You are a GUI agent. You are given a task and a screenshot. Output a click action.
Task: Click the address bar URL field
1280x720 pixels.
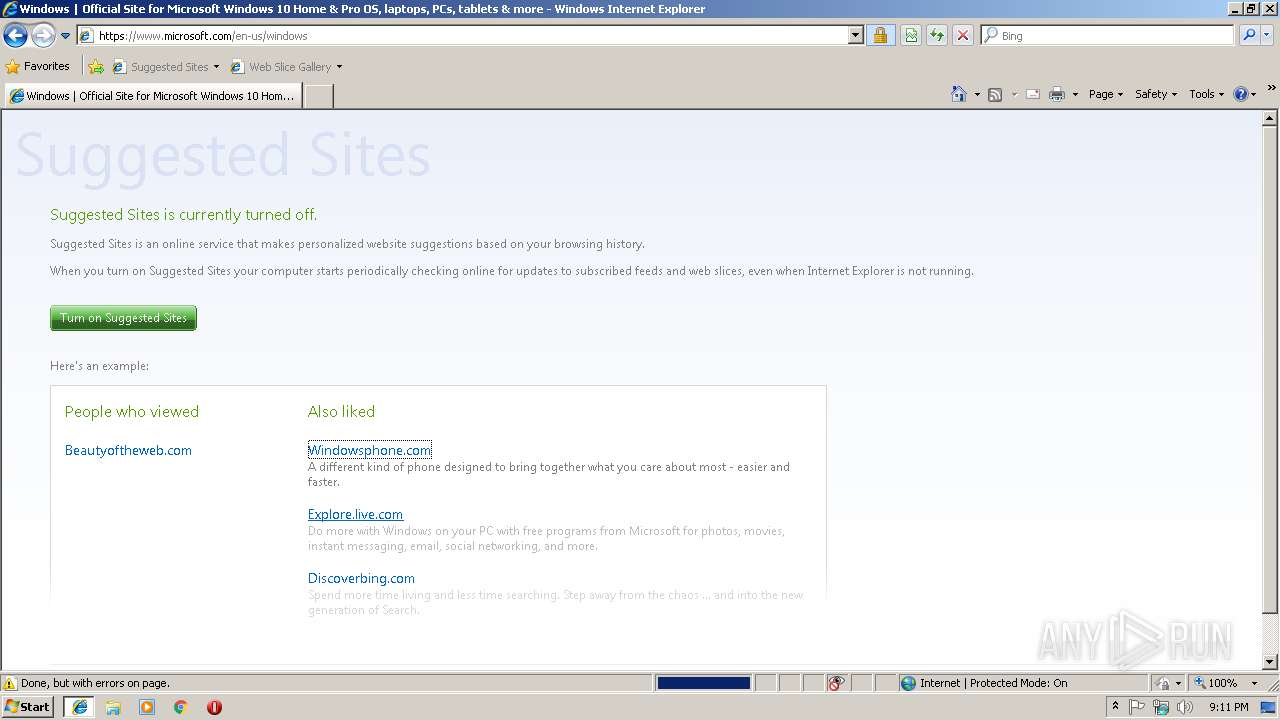pyautogui.click(x=463, y=35)
